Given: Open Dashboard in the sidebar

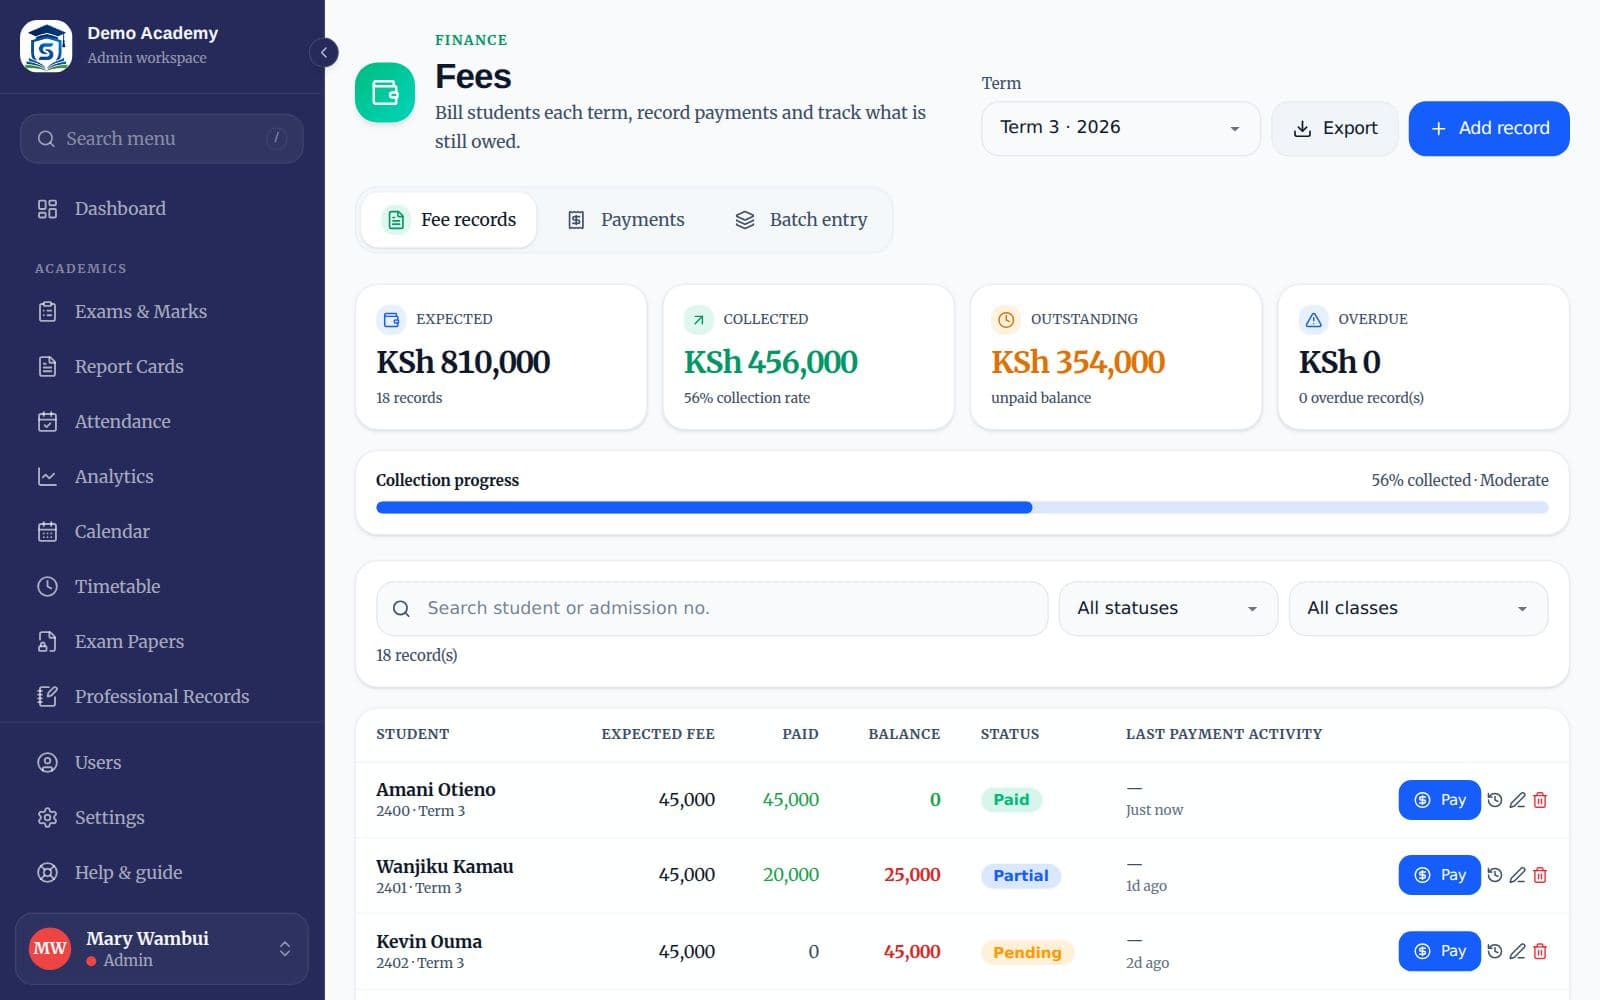Looking at the screenshot, I should (x=162, y=208).
